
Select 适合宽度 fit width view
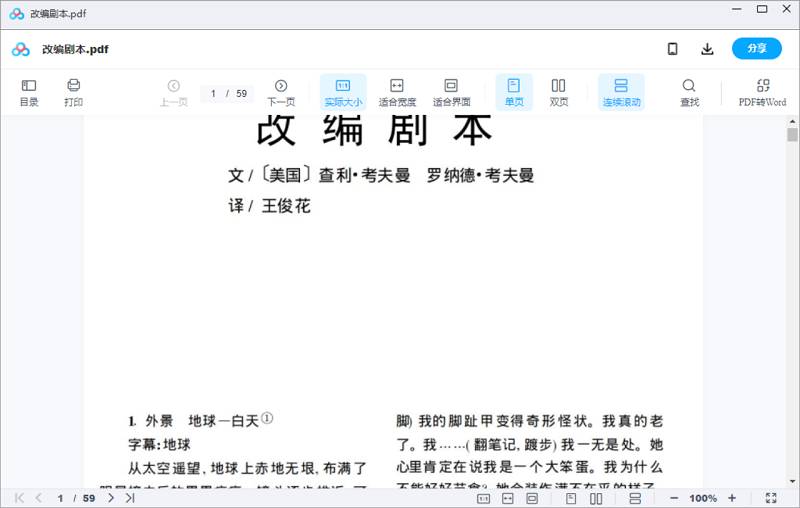point(396,92)
